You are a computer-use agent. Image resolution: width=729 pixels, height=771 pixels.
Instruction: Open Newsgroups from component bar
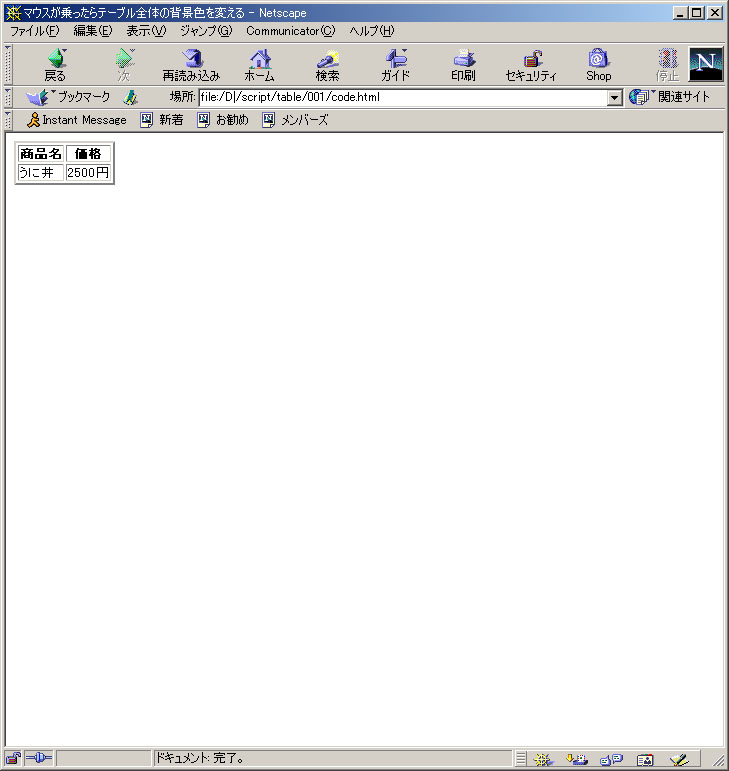click(611, 759)
